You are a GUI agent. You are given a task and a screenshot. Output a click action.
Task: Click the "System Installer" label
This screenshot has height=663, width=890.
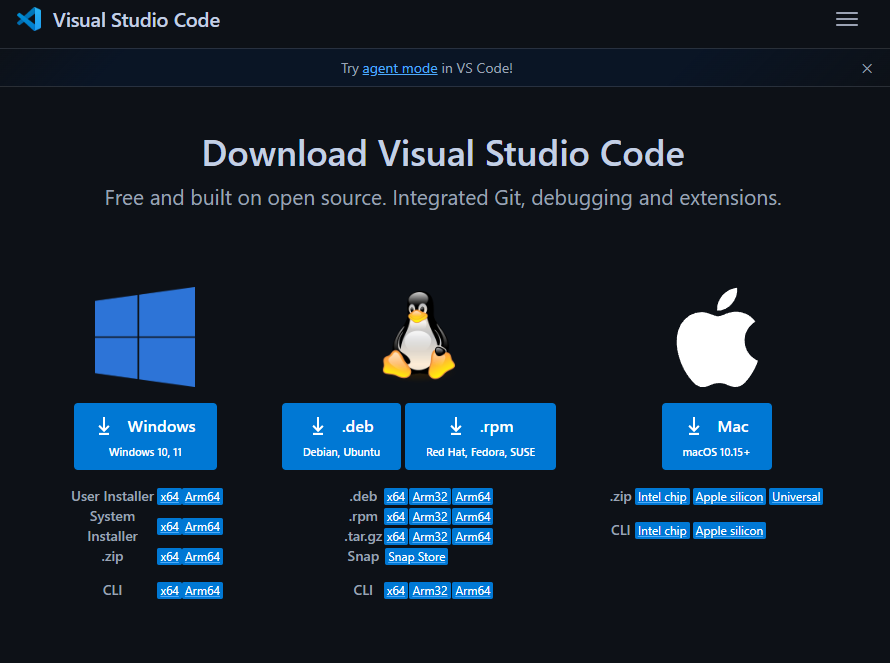[112, 526]
